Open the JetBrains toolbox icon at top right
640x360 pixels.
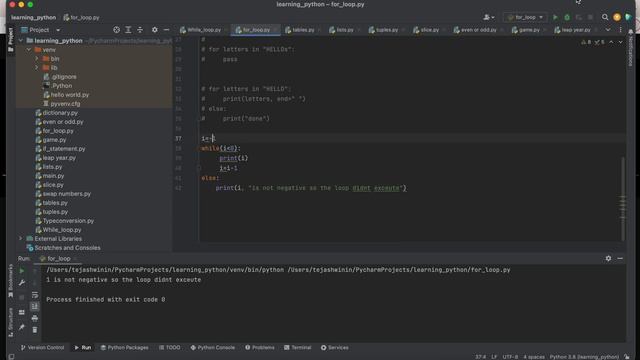click(629, 17)
